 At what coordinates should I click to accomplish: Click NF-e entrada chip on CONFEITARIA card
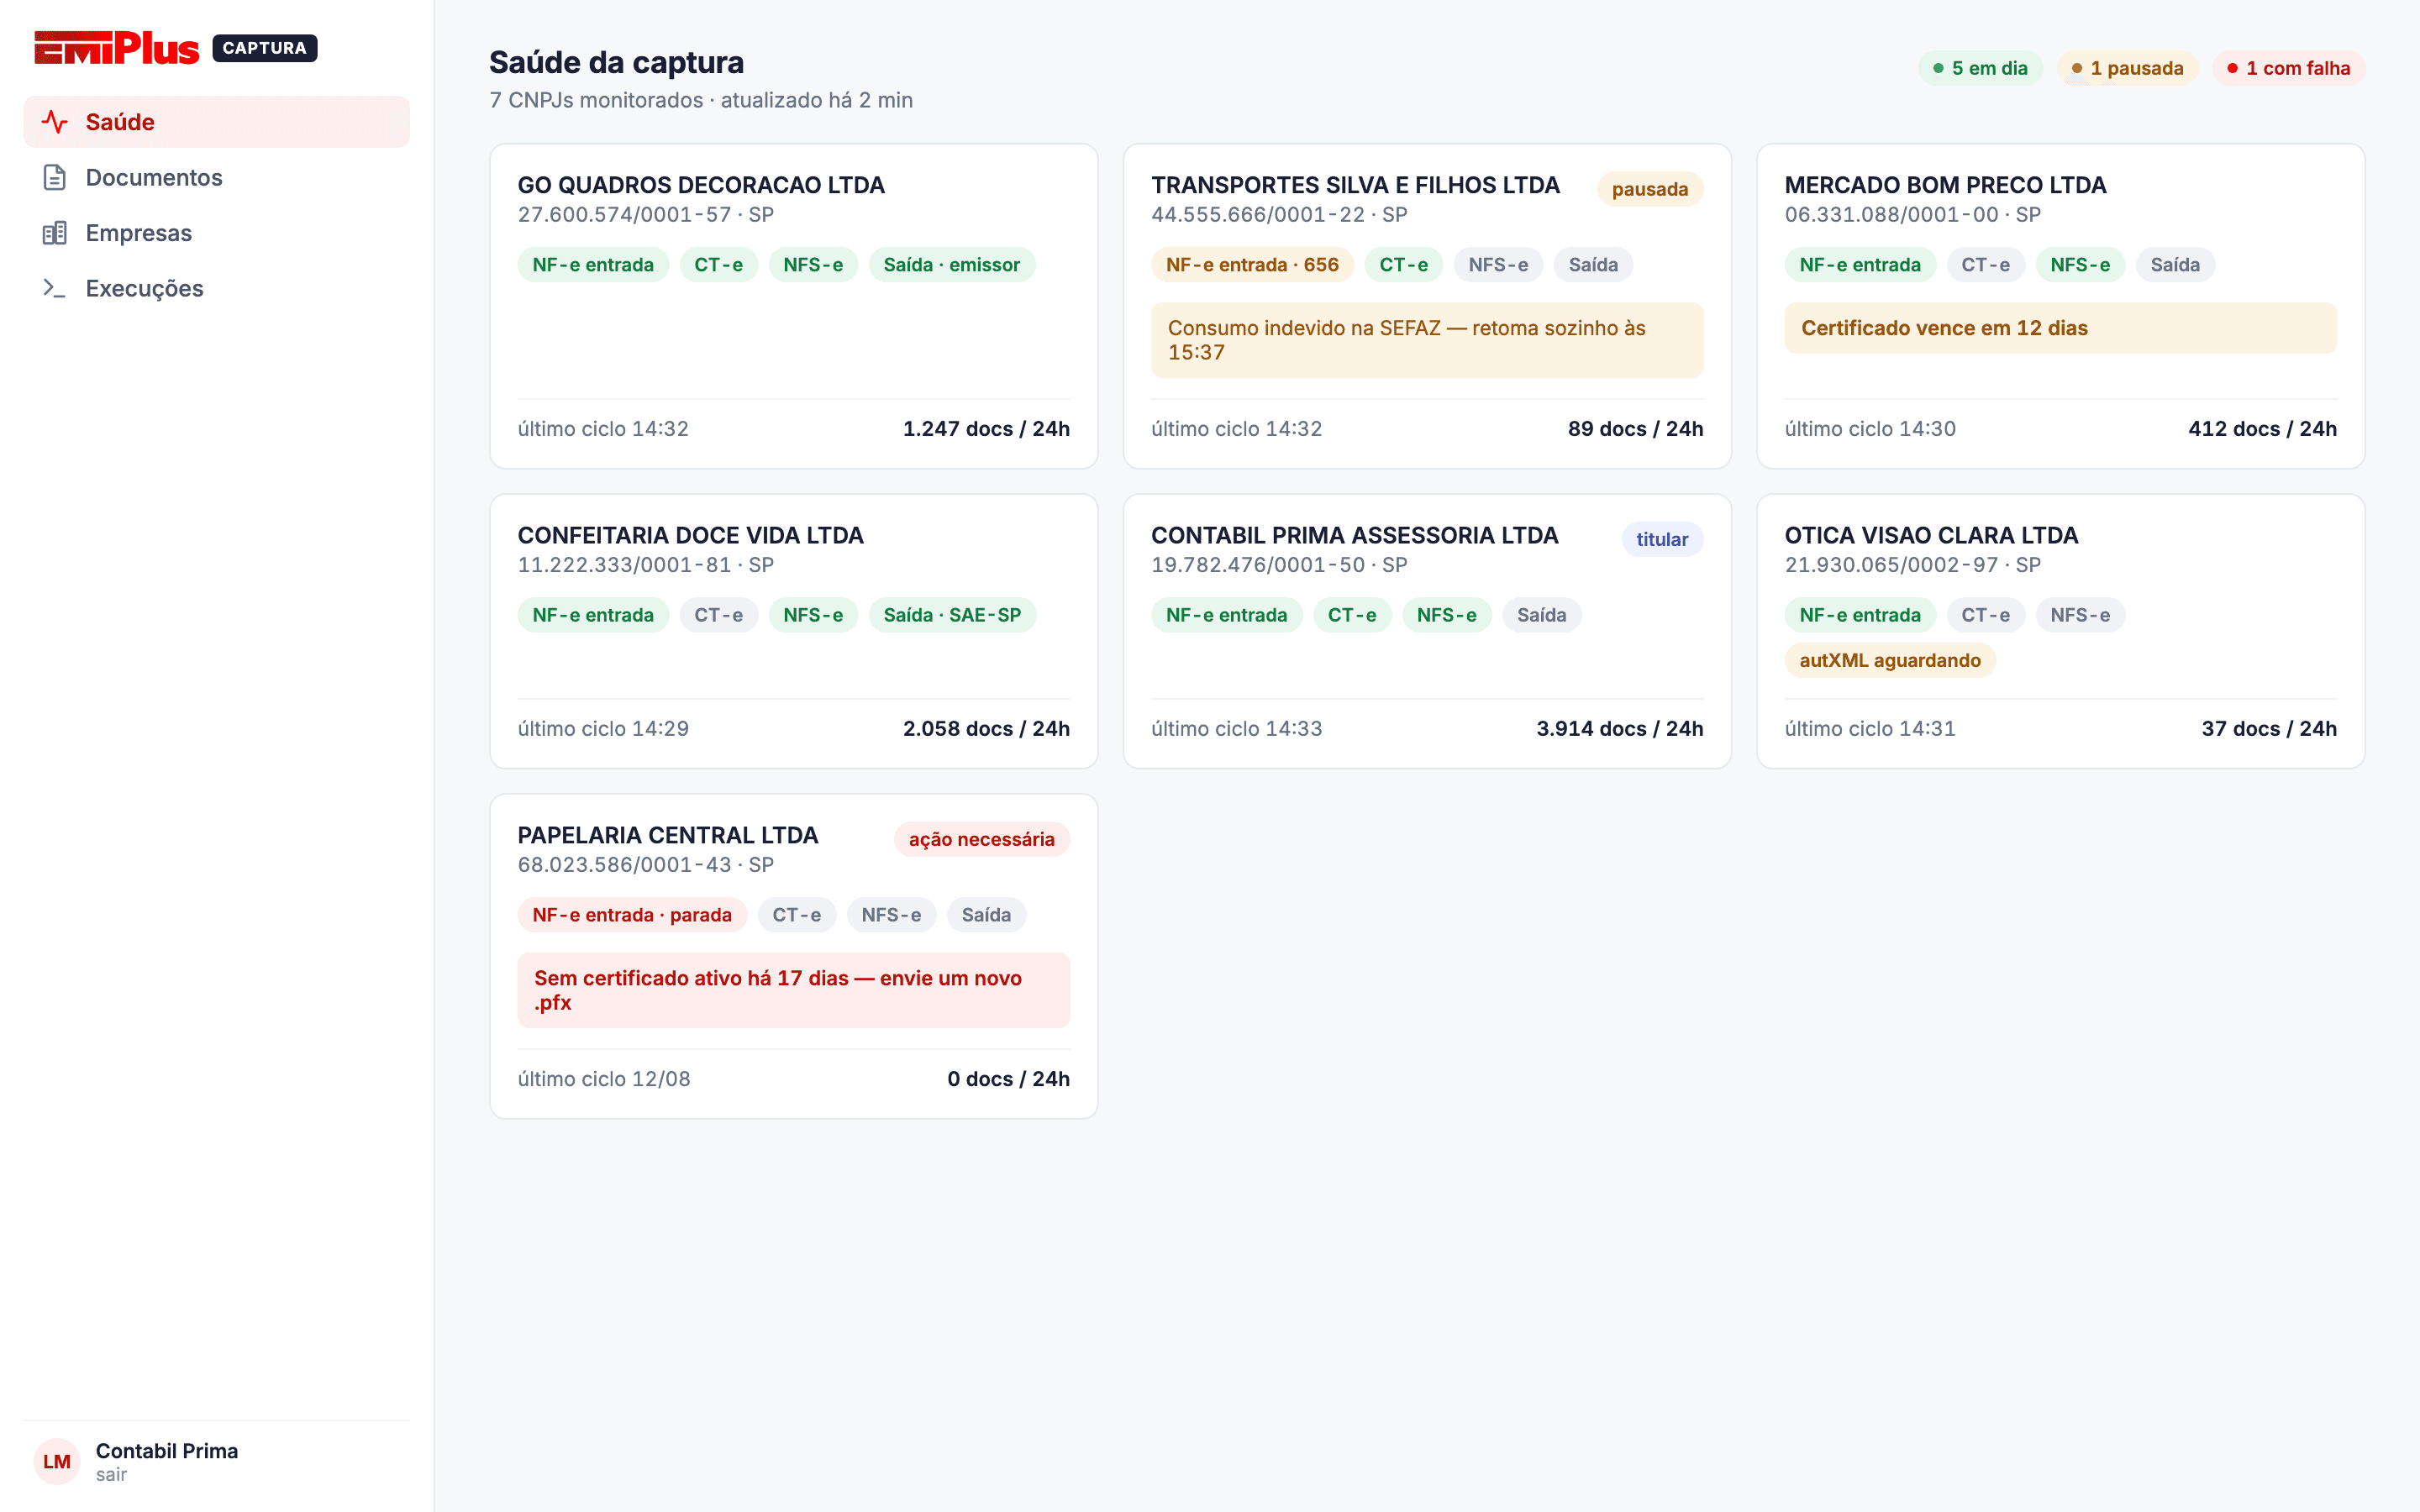pos(593,615)
